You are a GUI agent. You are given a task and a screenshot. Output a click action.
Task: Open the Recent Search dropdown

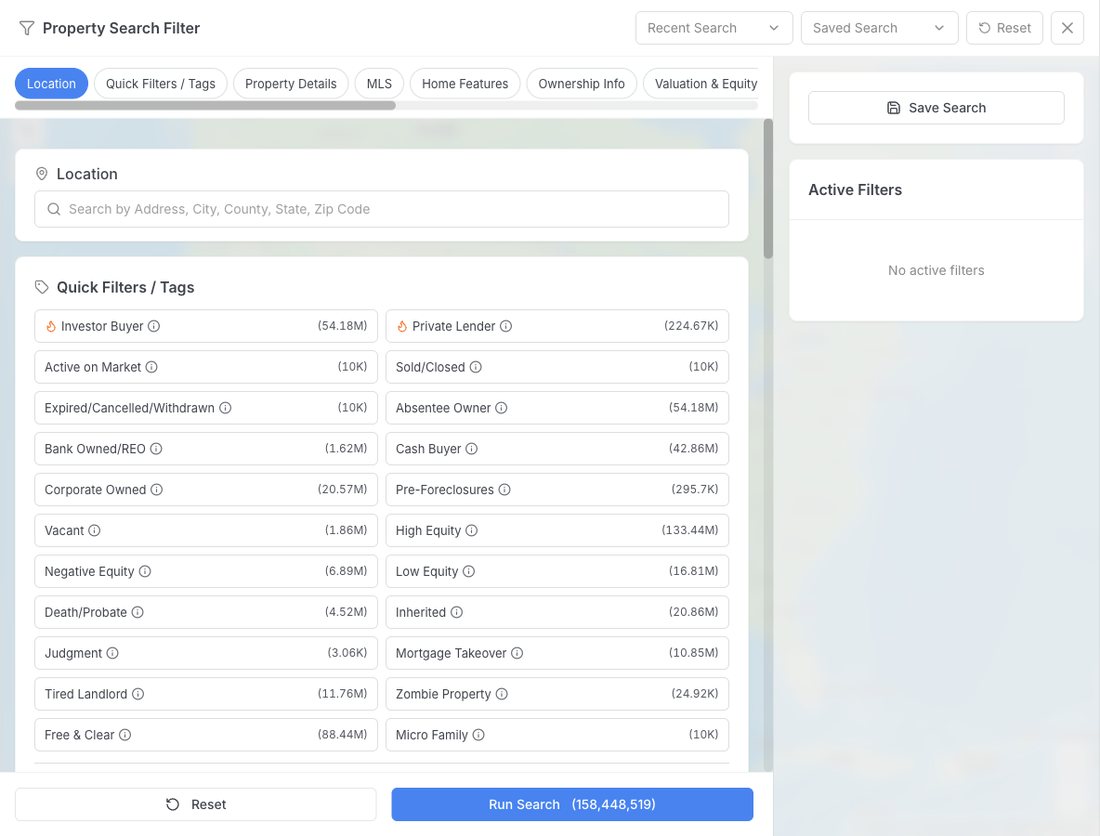point(713,28)
